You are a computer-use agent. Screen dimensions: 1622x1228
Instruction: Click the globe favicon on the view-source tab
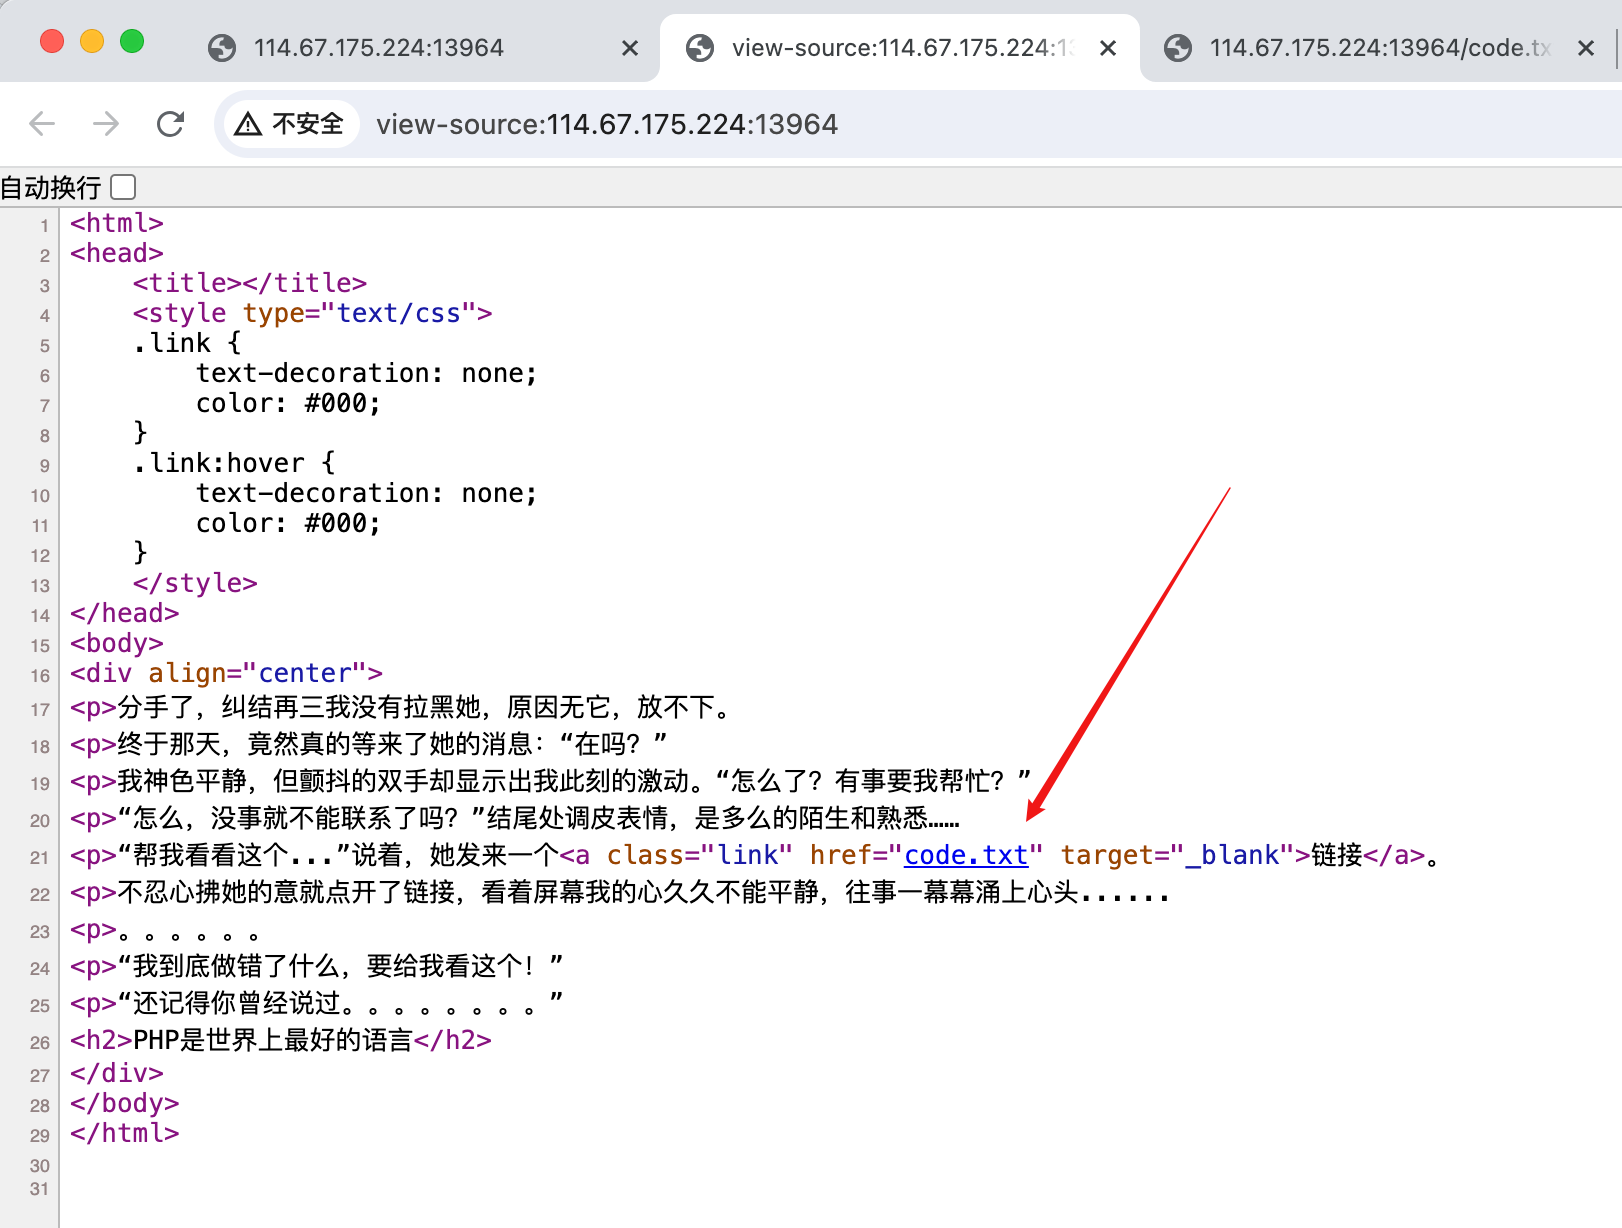pos(699,47)
